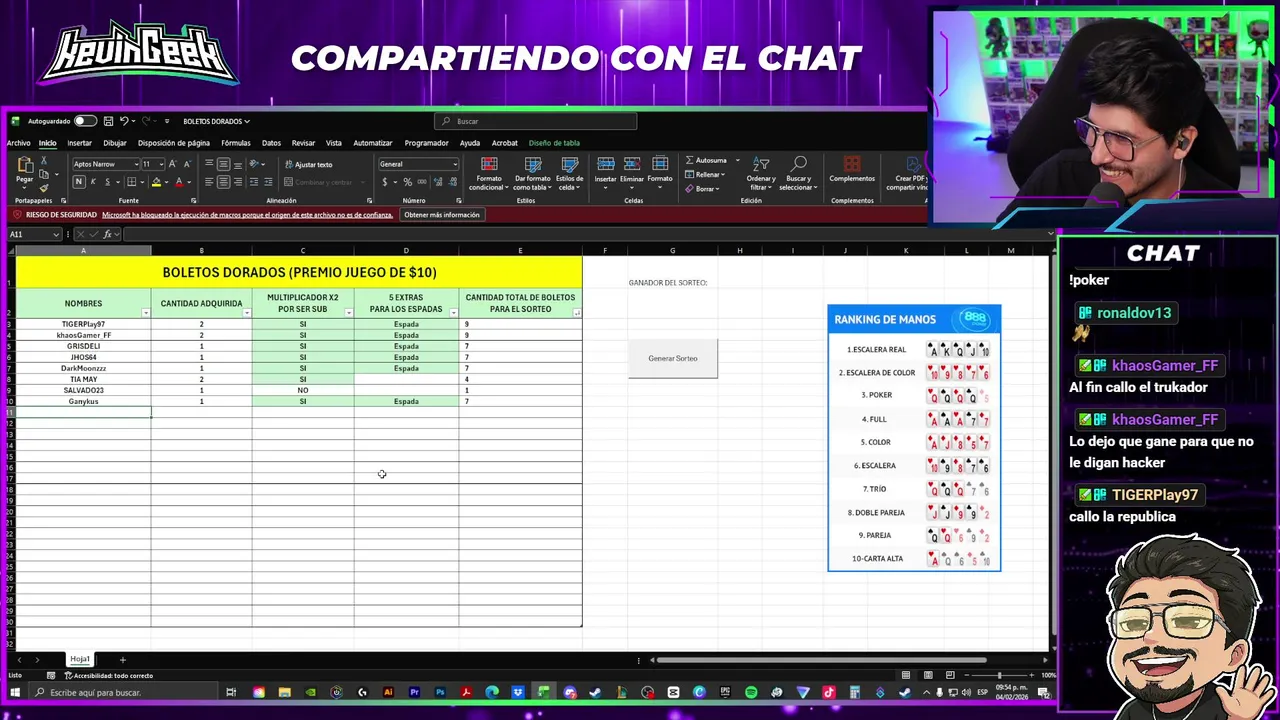This screenshot has width=1280, height=720.
Task: Expand the Name Box A11 dropdown
Action: click(x=56, y=234)
